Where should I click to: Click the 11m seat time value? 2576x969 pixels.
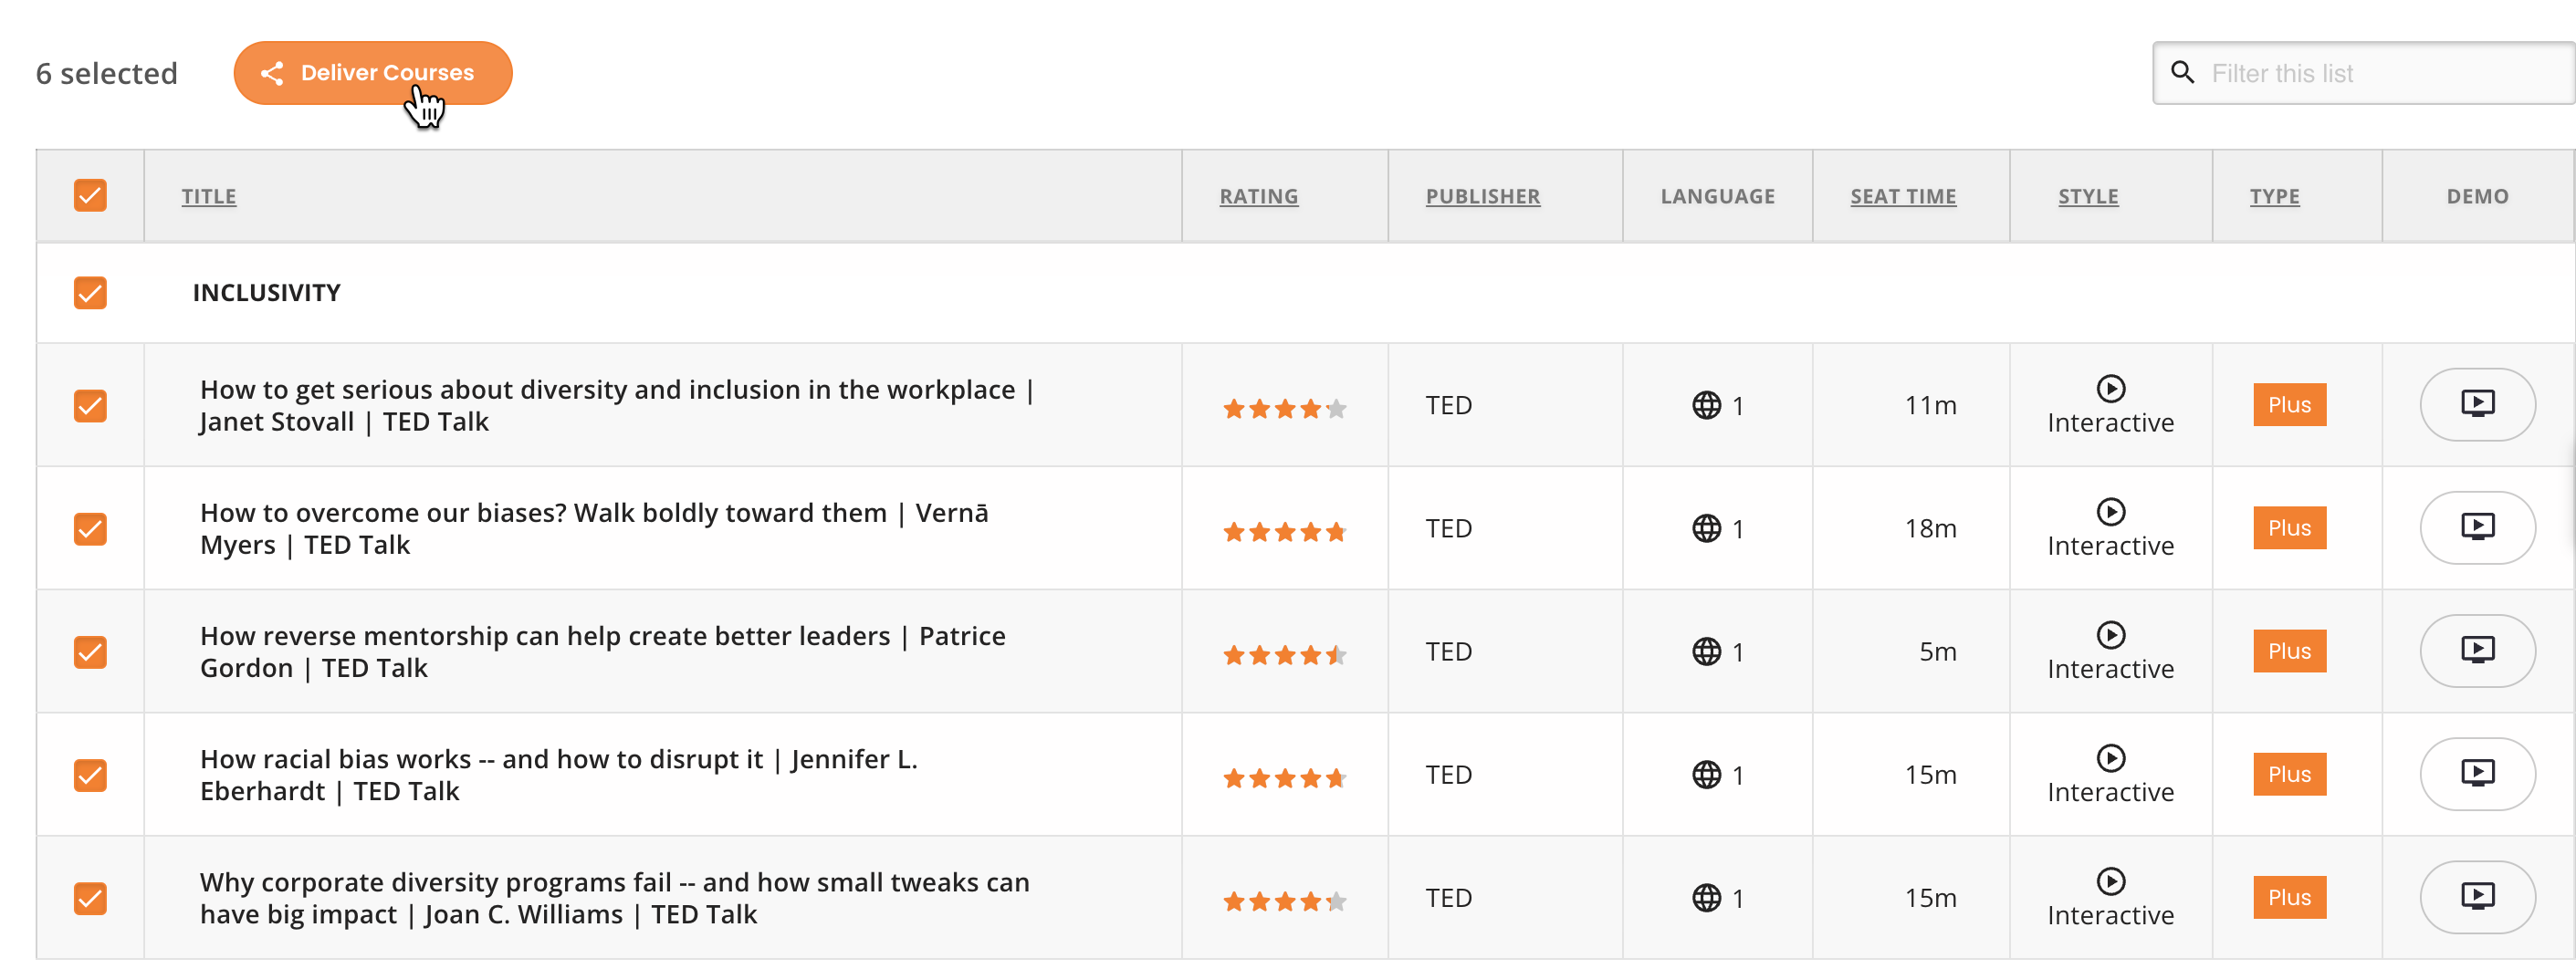coord(1930,405)
